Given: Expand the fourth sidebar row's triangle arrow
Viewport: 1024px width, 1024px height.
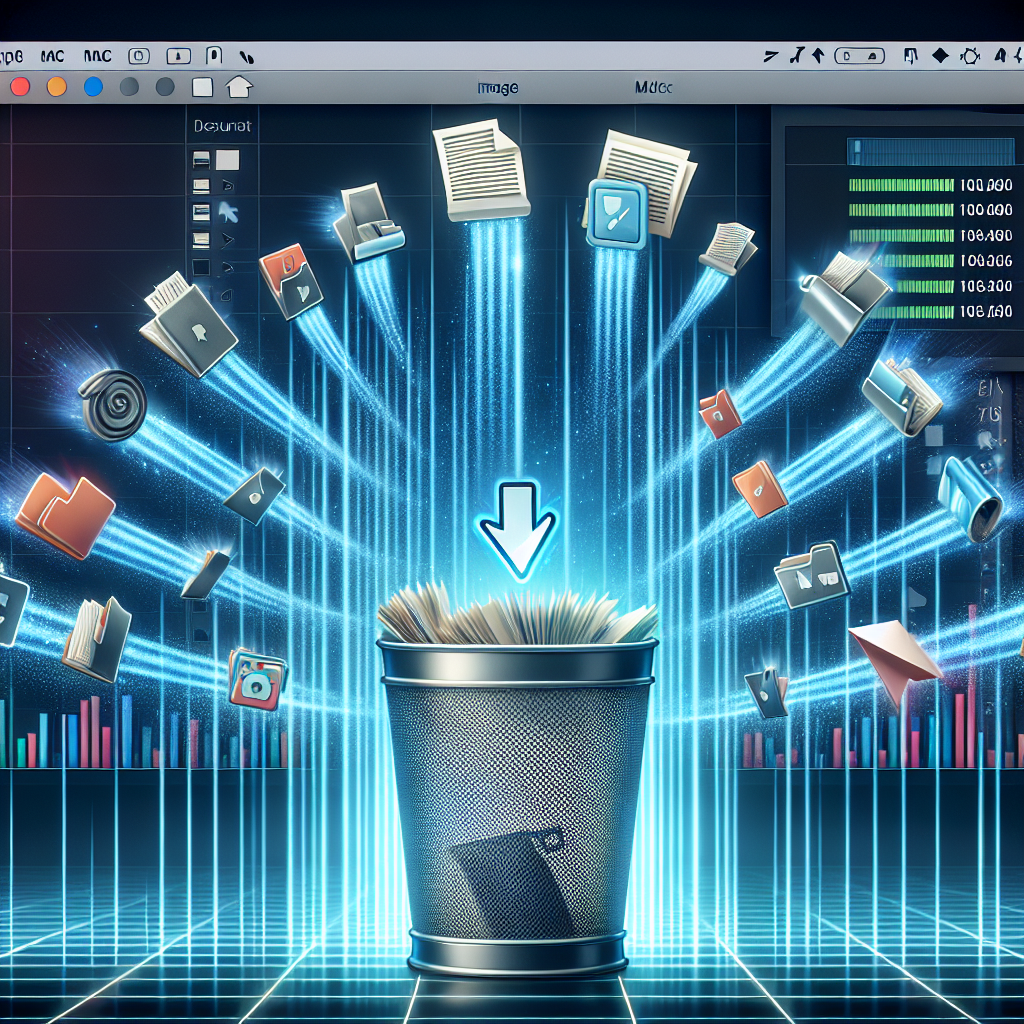Looking at the screenshot, I should coord(228,240).
